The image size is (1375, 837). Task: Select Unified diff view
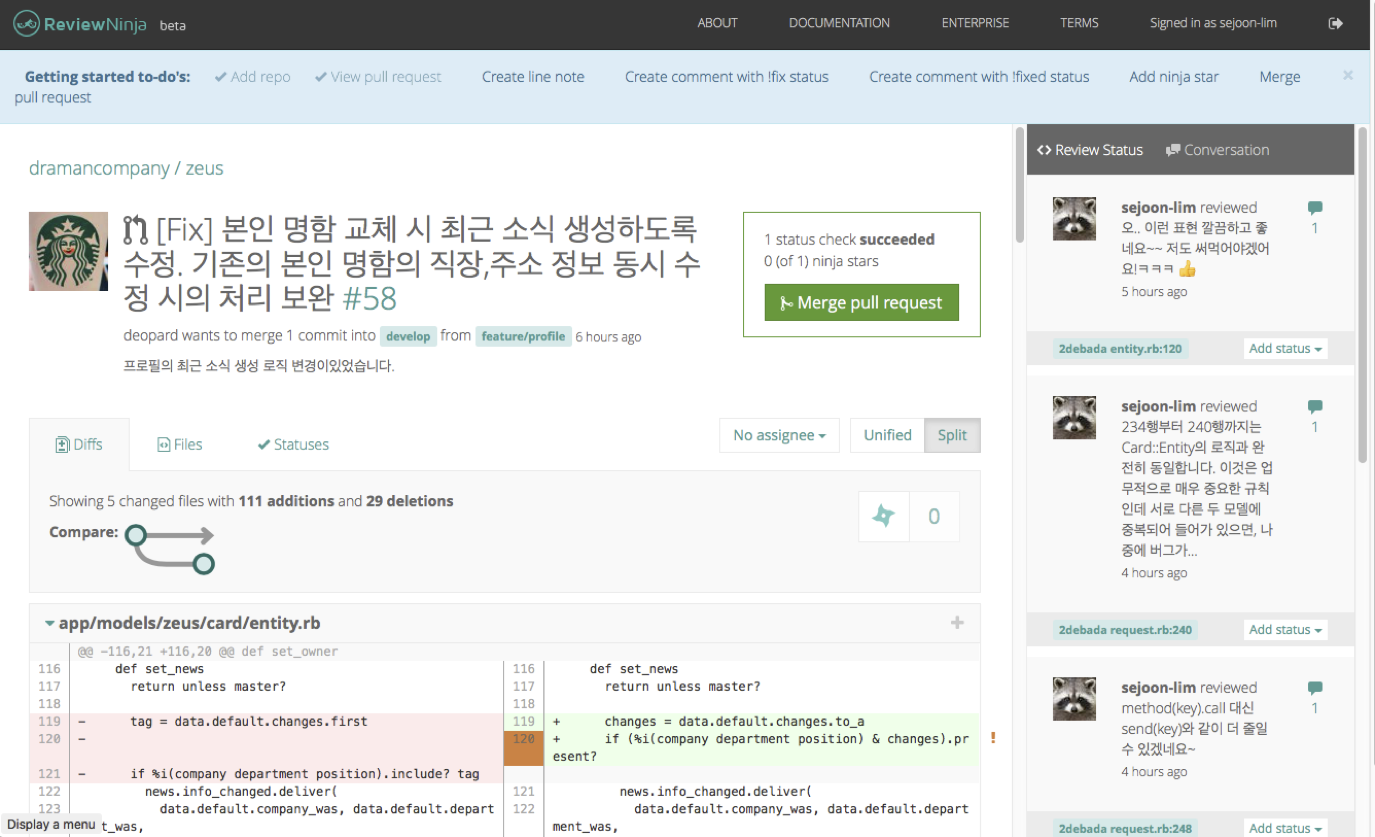point(887,435)
